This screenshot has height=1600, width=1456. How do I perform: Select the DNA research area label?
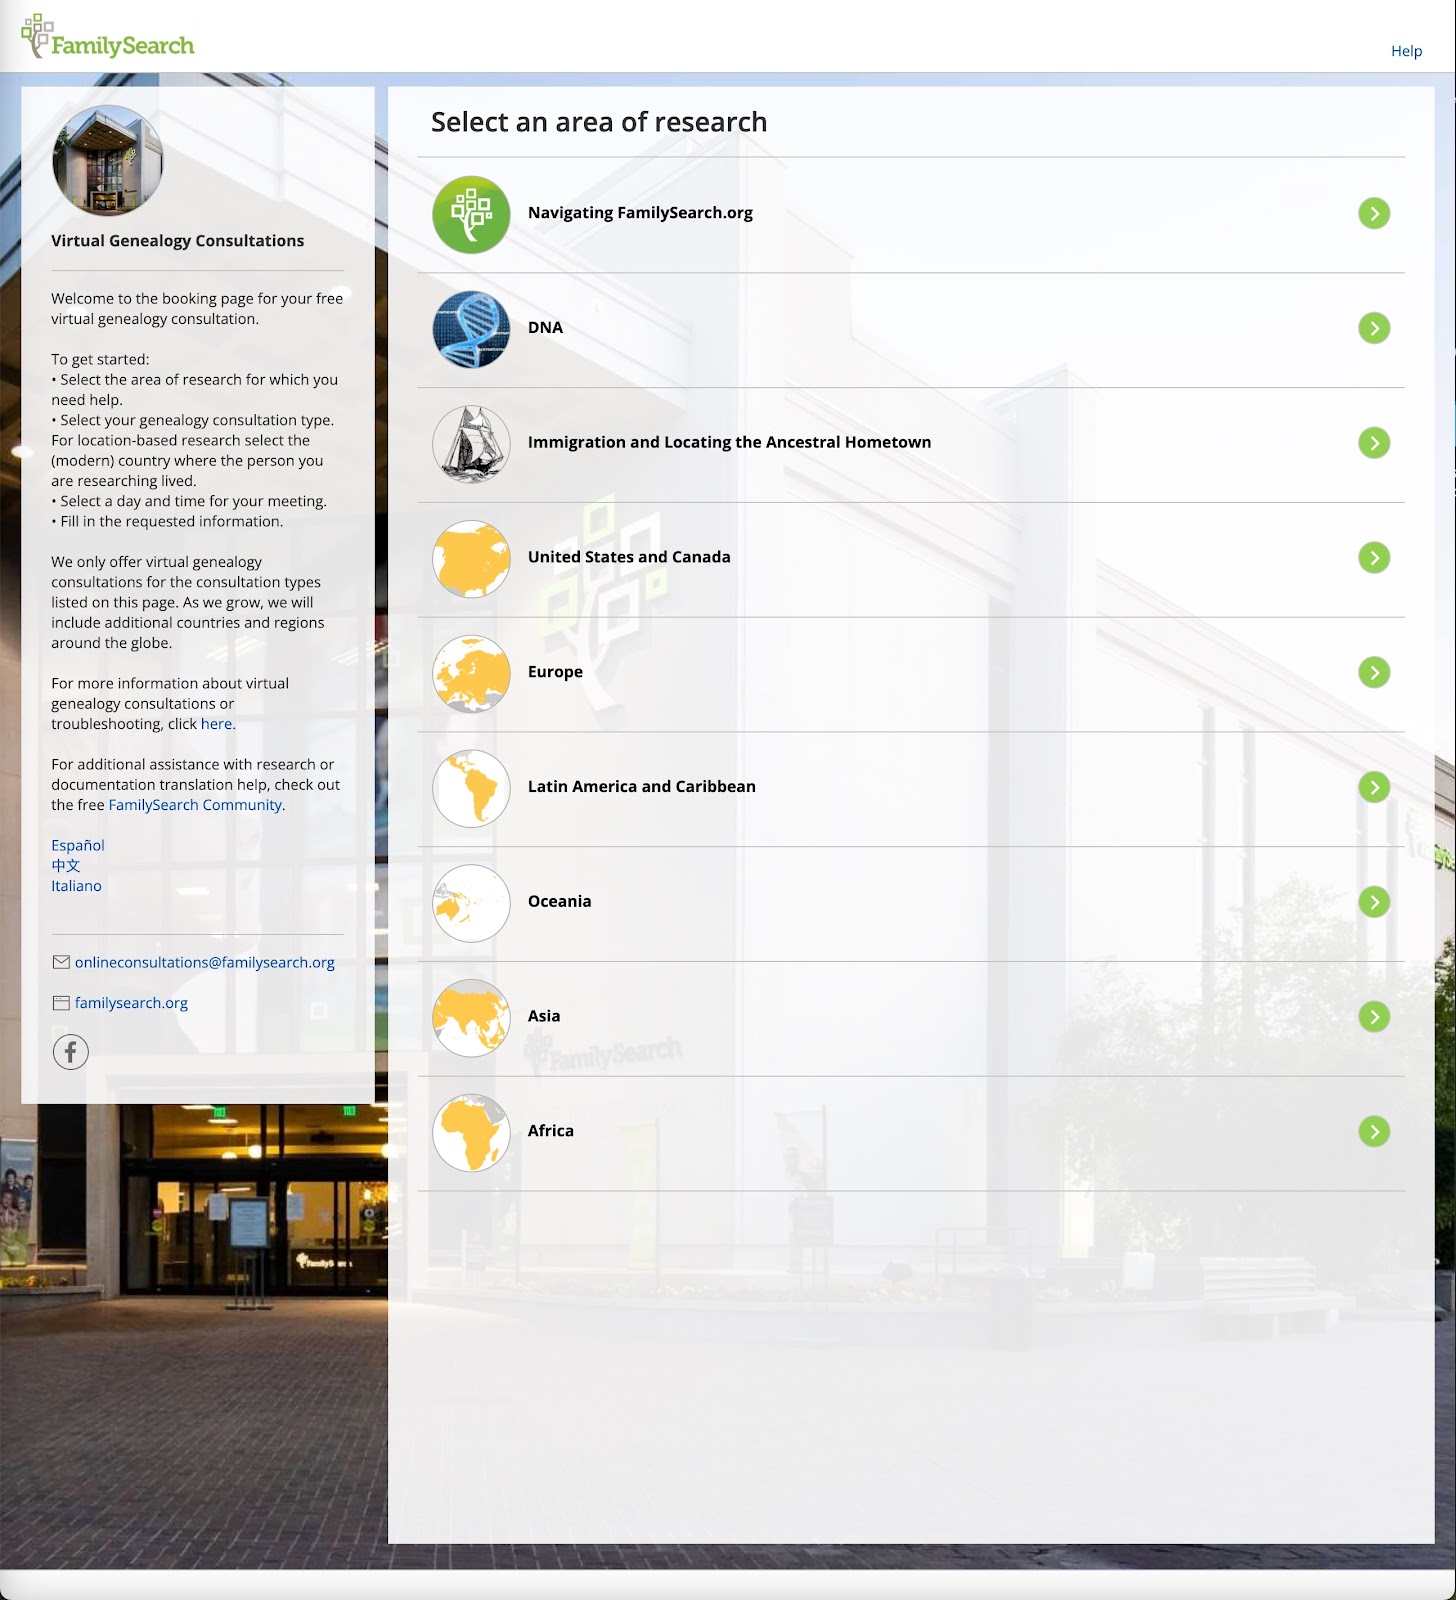pos(545,328)
